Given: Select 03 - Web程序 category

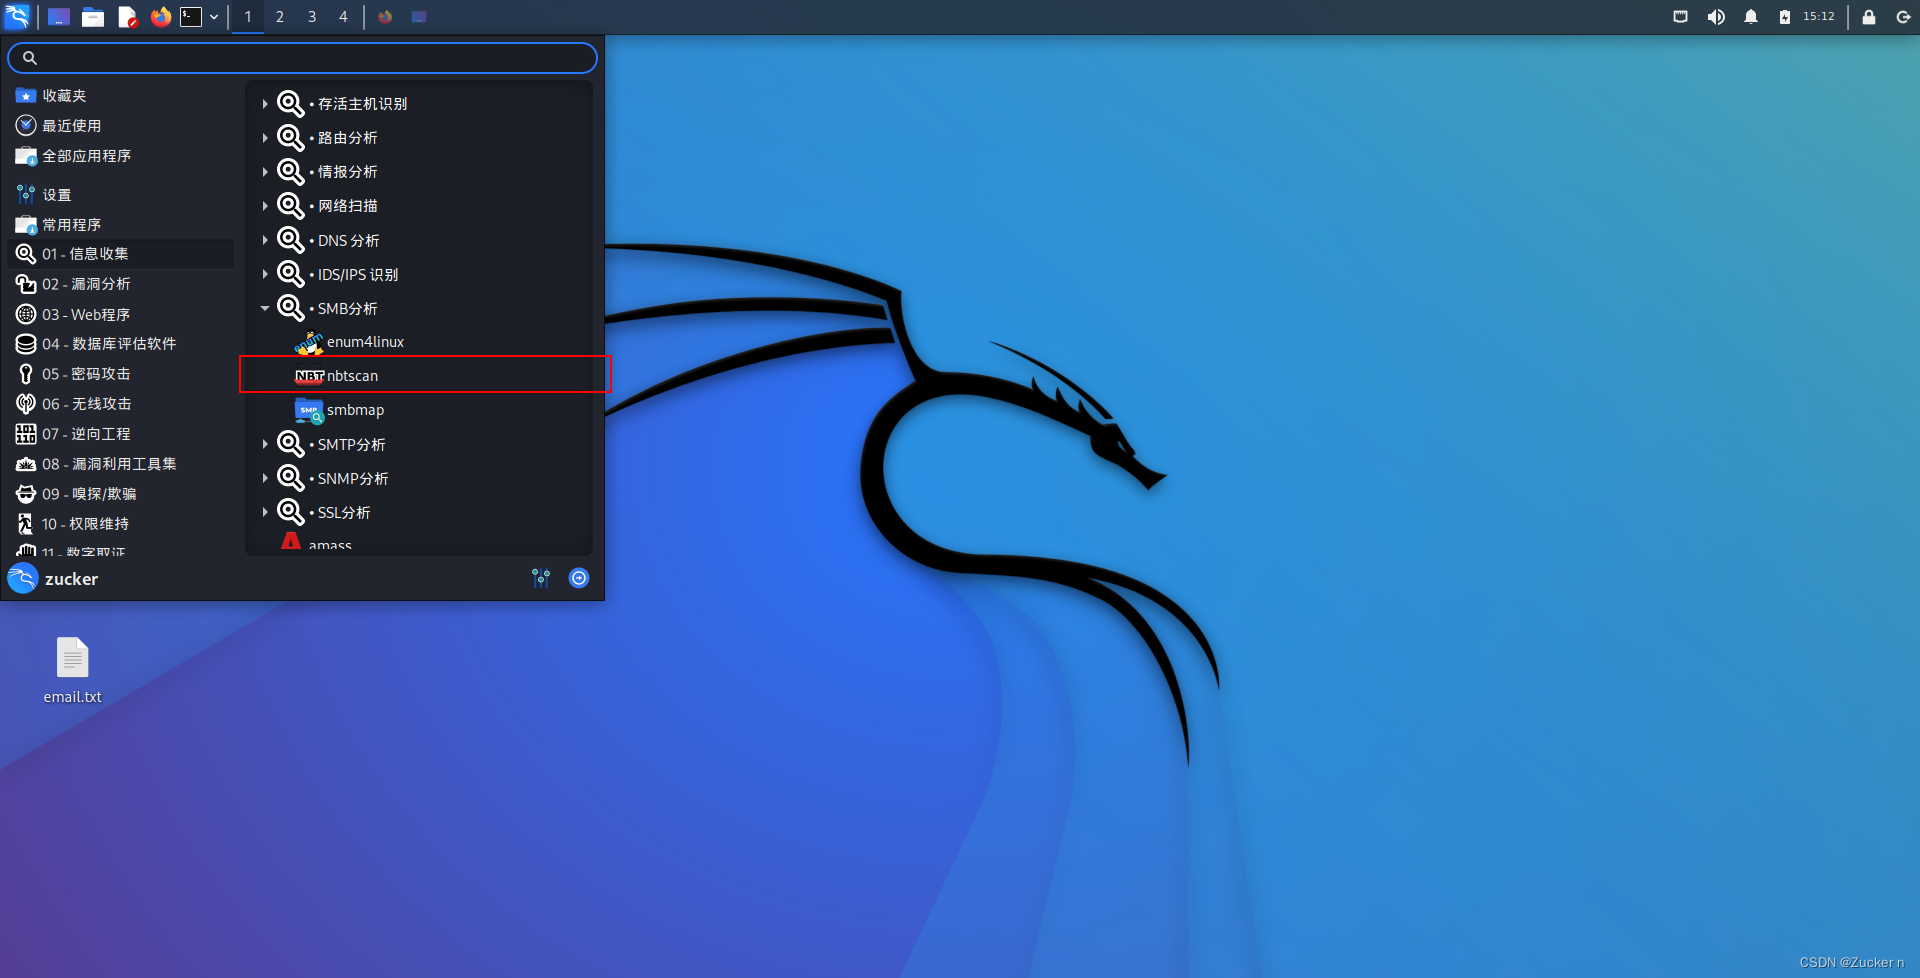Looking at the screenshot, I should 121,314.
